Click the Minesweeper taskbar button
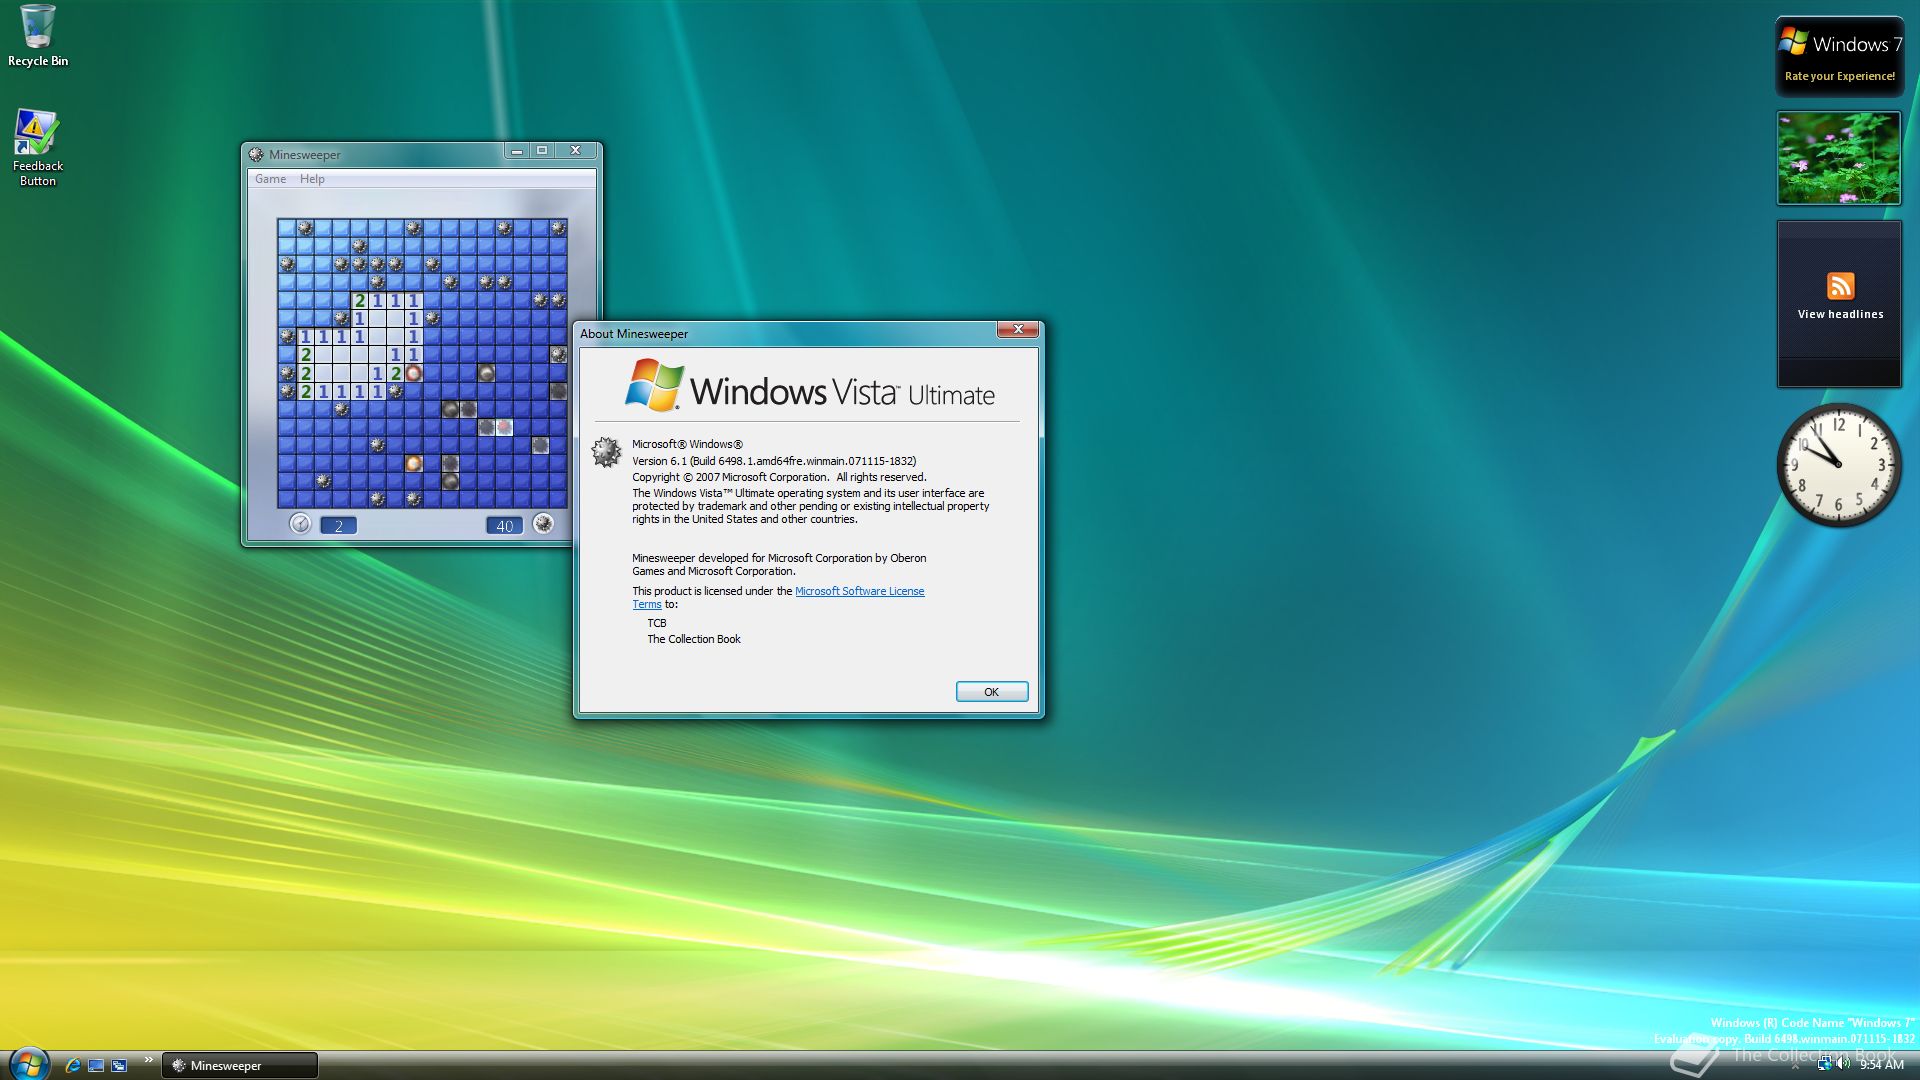This screenshot has width=1920, height=1080. coord(240,1065)
